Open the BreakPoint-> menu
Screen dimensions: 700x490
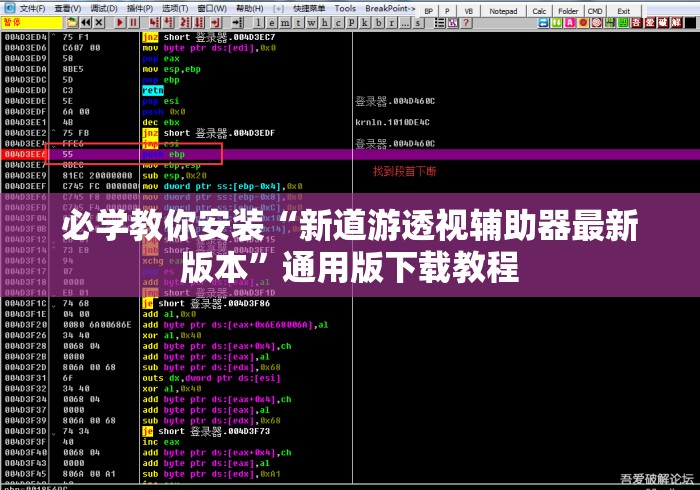click(390, 8)
